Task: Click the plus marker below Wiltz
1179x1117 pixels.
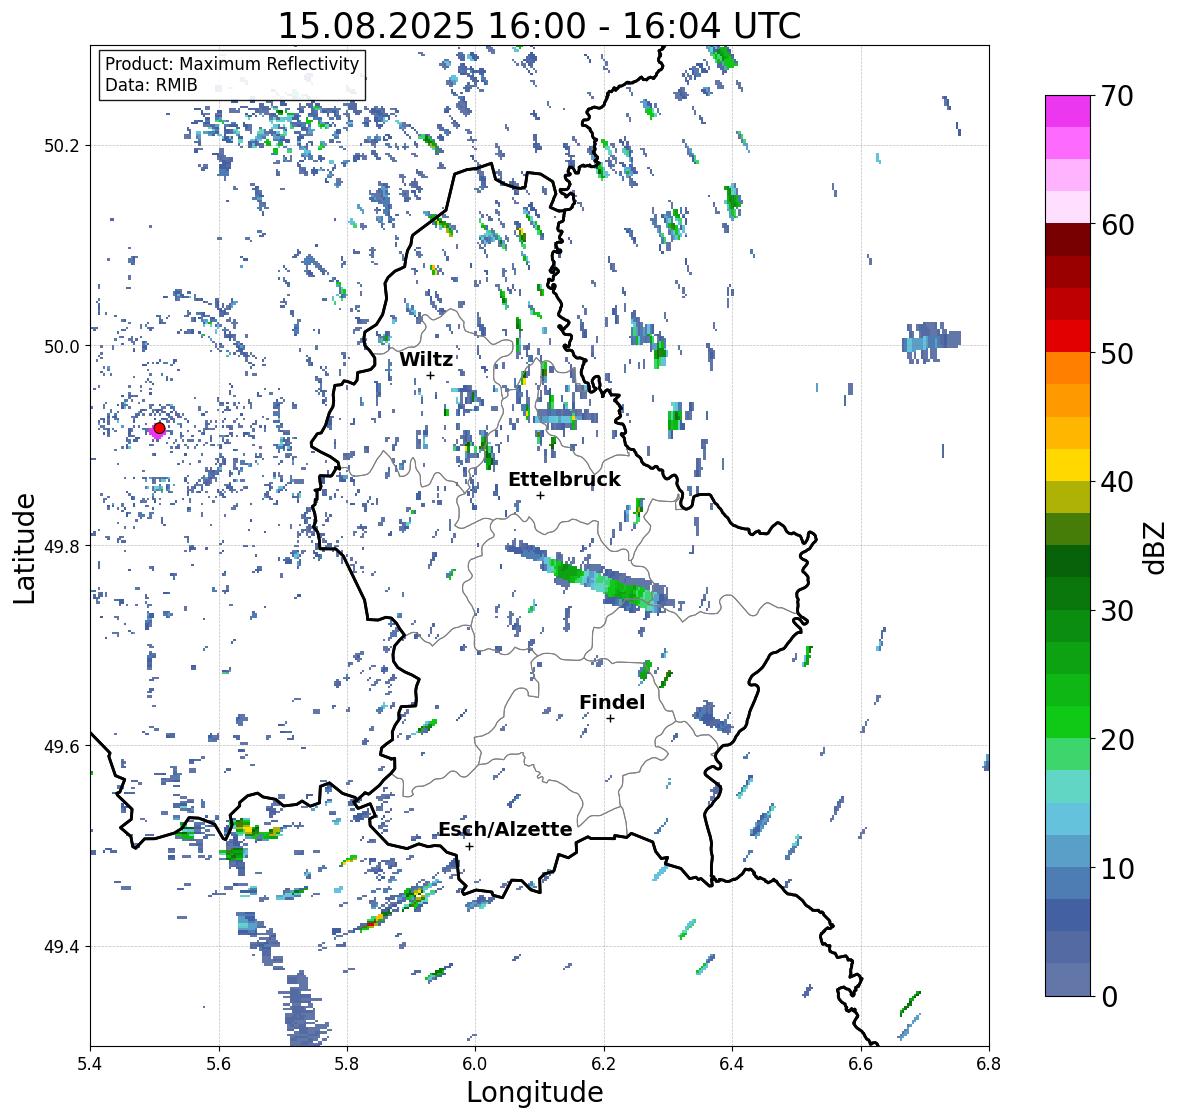Action: pos(430,375)
